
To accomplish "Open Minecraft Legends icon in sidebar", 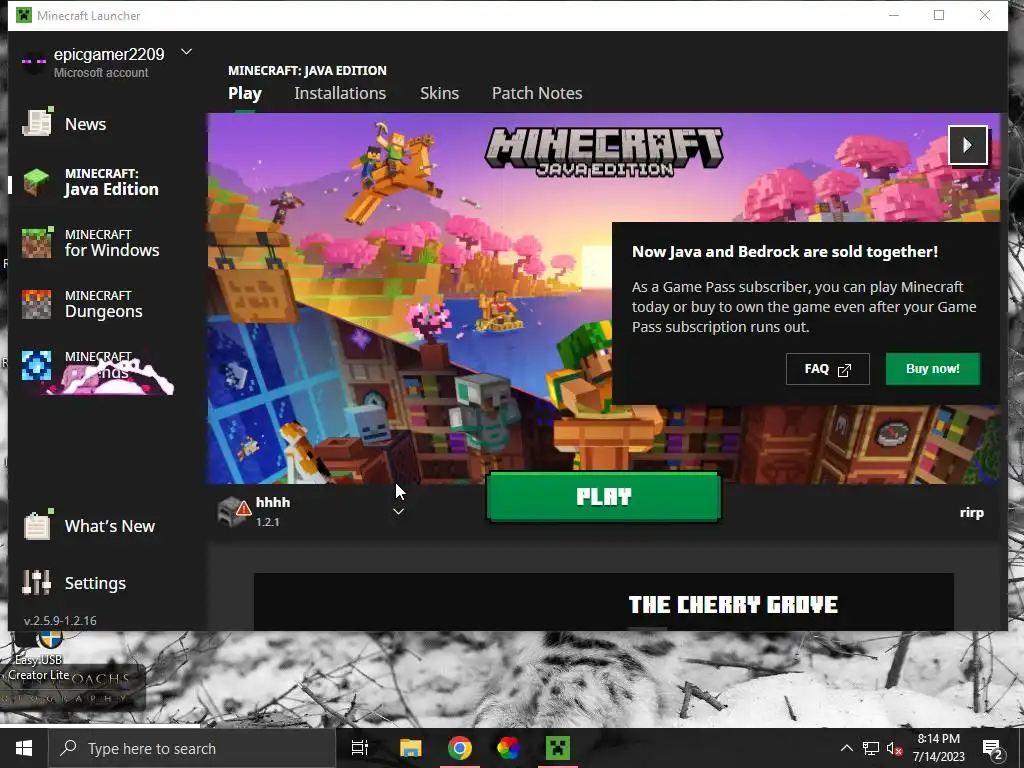I will [x=37, y=366].
